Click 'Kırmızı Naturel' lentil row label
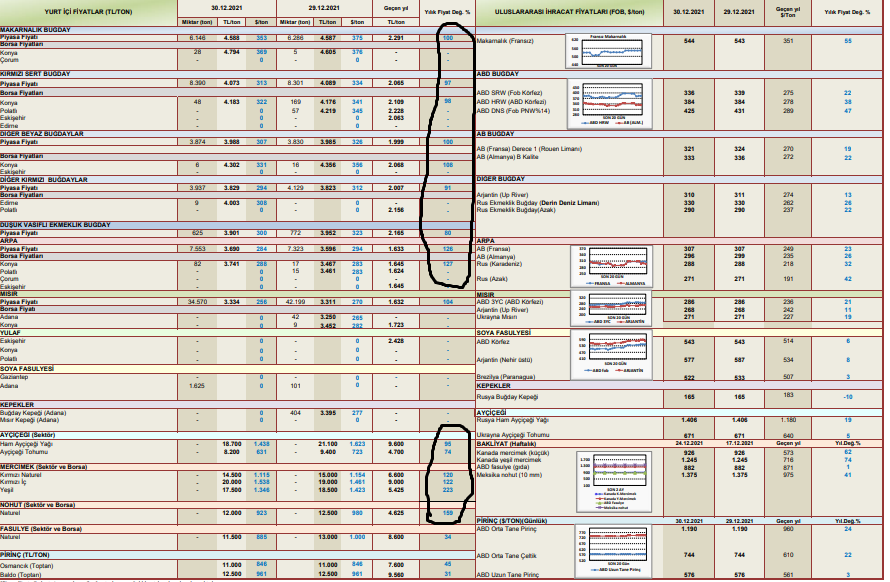This screenshot has width=890, height=582. tap(20, 475)
